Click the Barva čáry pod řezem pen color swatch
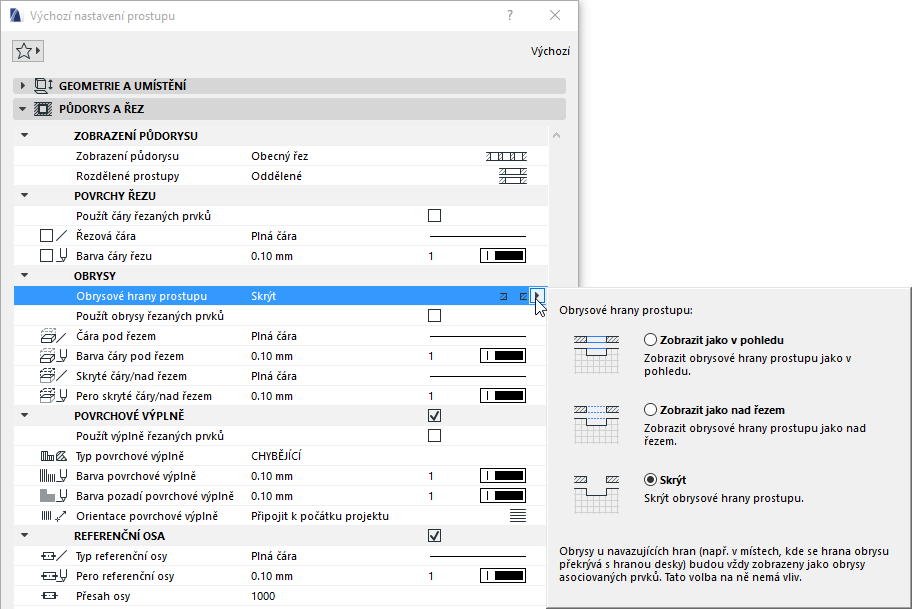The image size is (912, 609). pos(503,356)
